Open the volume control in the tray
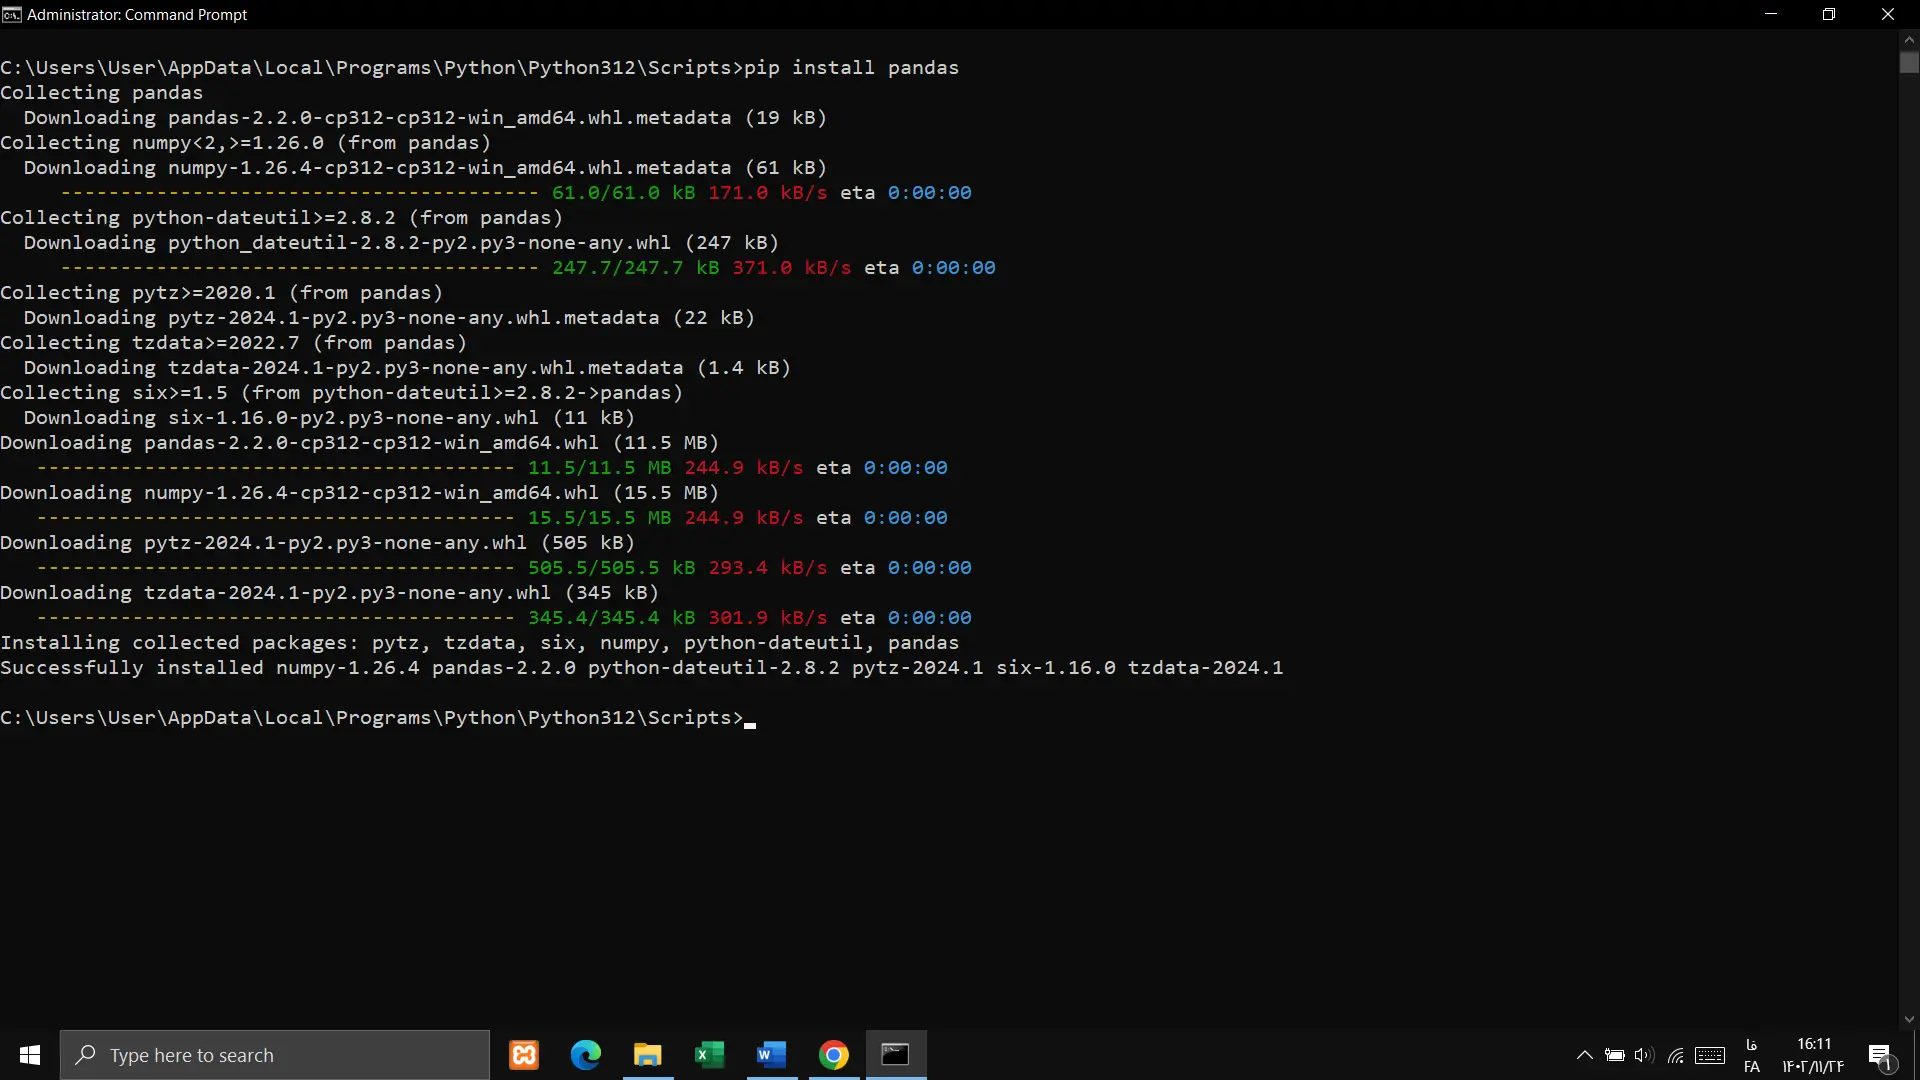Viewport: 1920px width, 1080px height. [1644, 1055]
